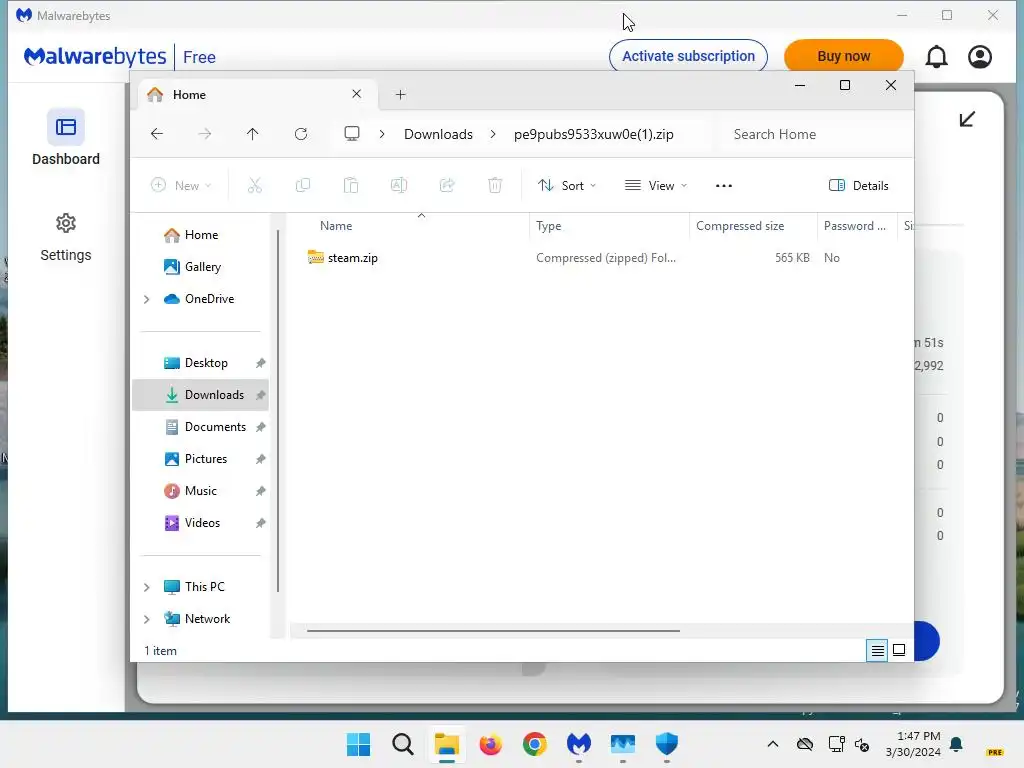Viewport: 1024px width, 768px height.
Task: Click the Buy now button
Action: 844,56
